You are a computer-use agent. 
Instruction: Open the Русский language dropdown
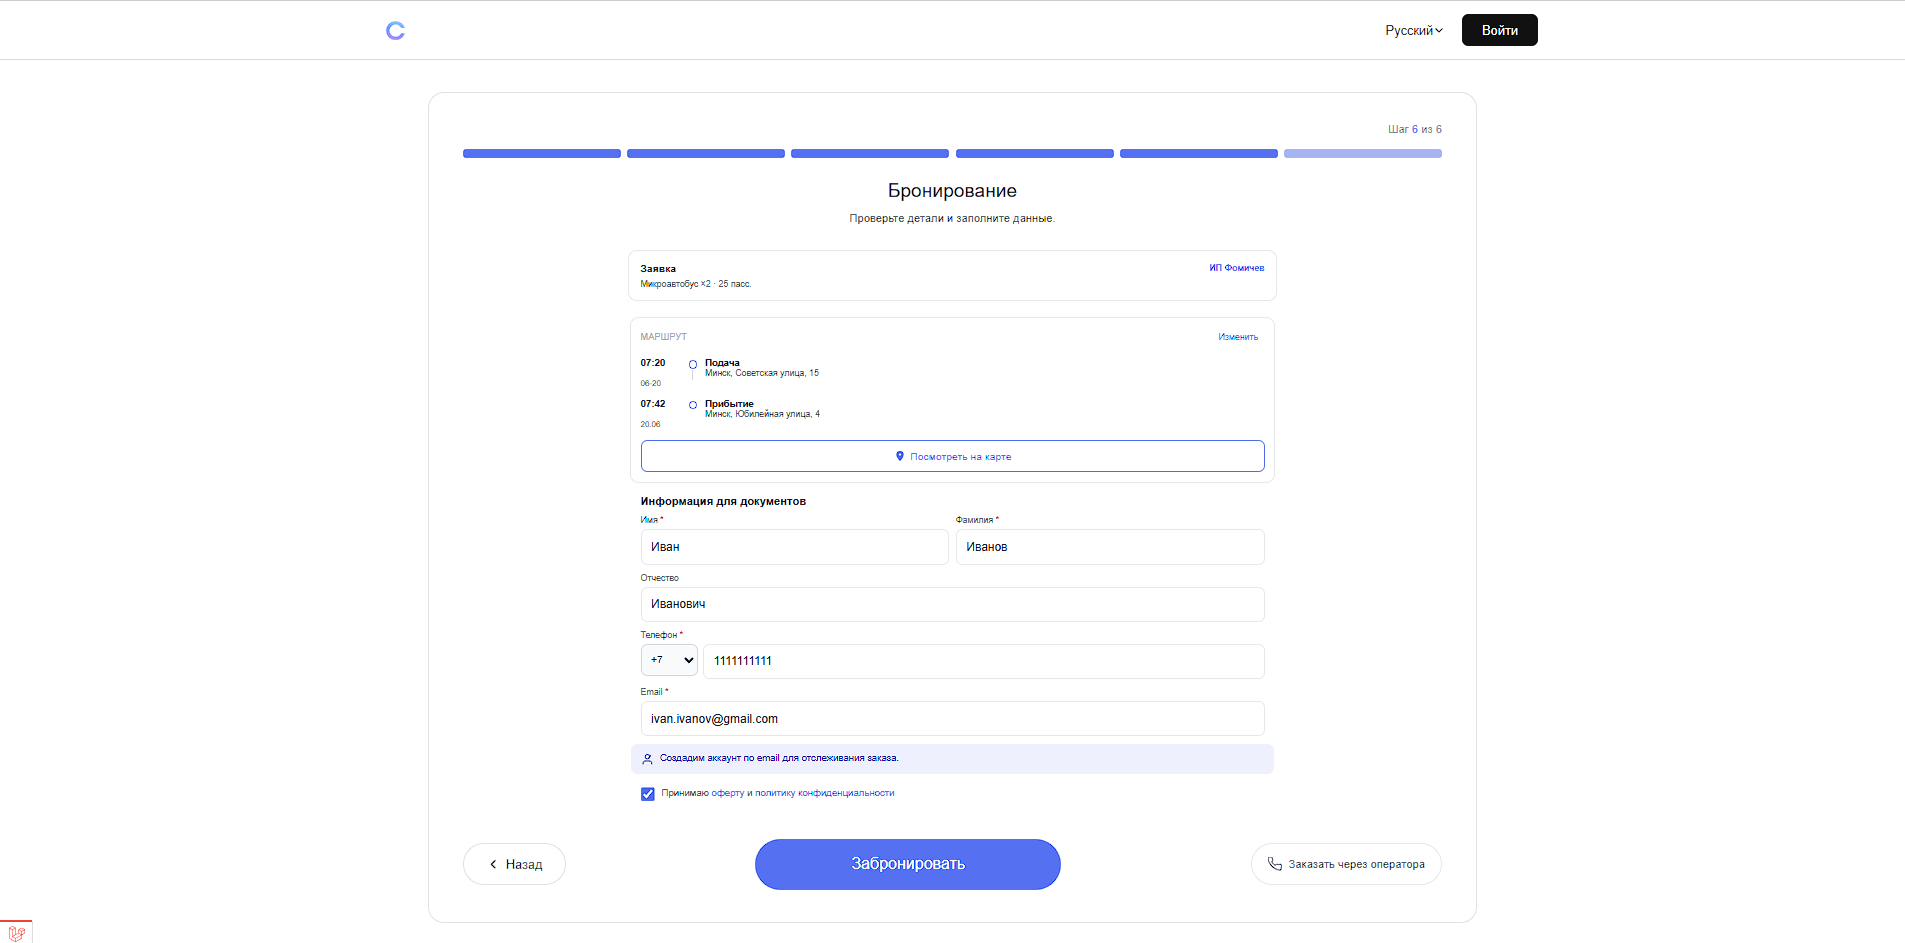pyautogui.click(x=1413, y=30)
